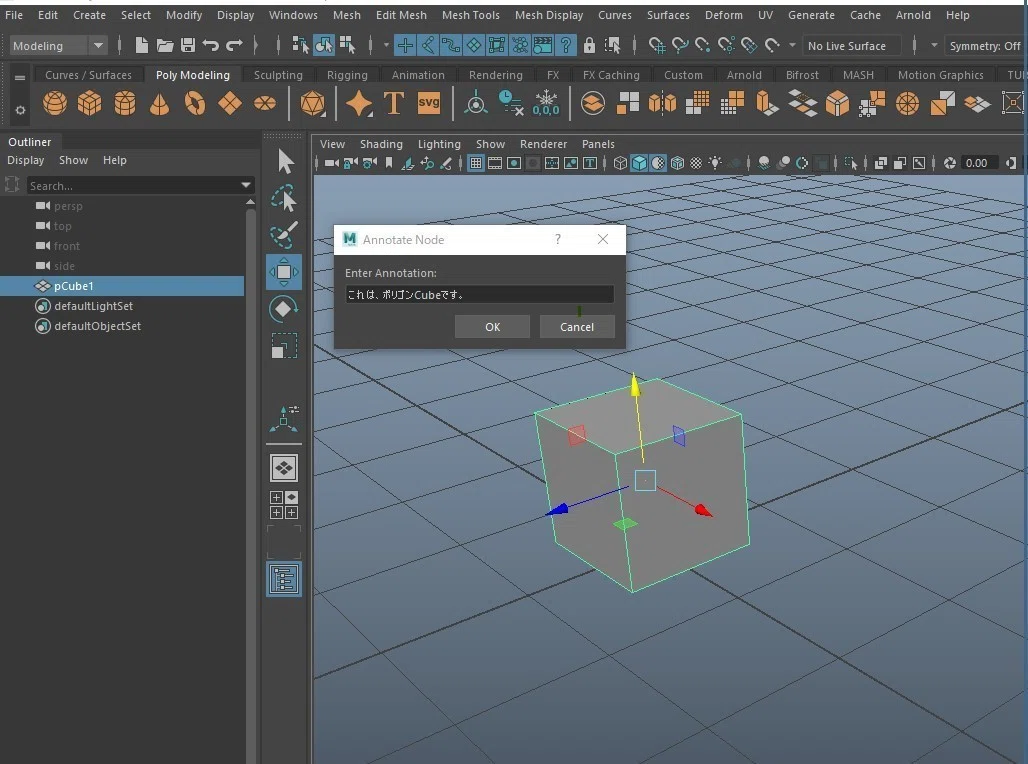Open the Outliner search filter dropdown
Screen dimensions: 1028x764
(x=247, y=185)
